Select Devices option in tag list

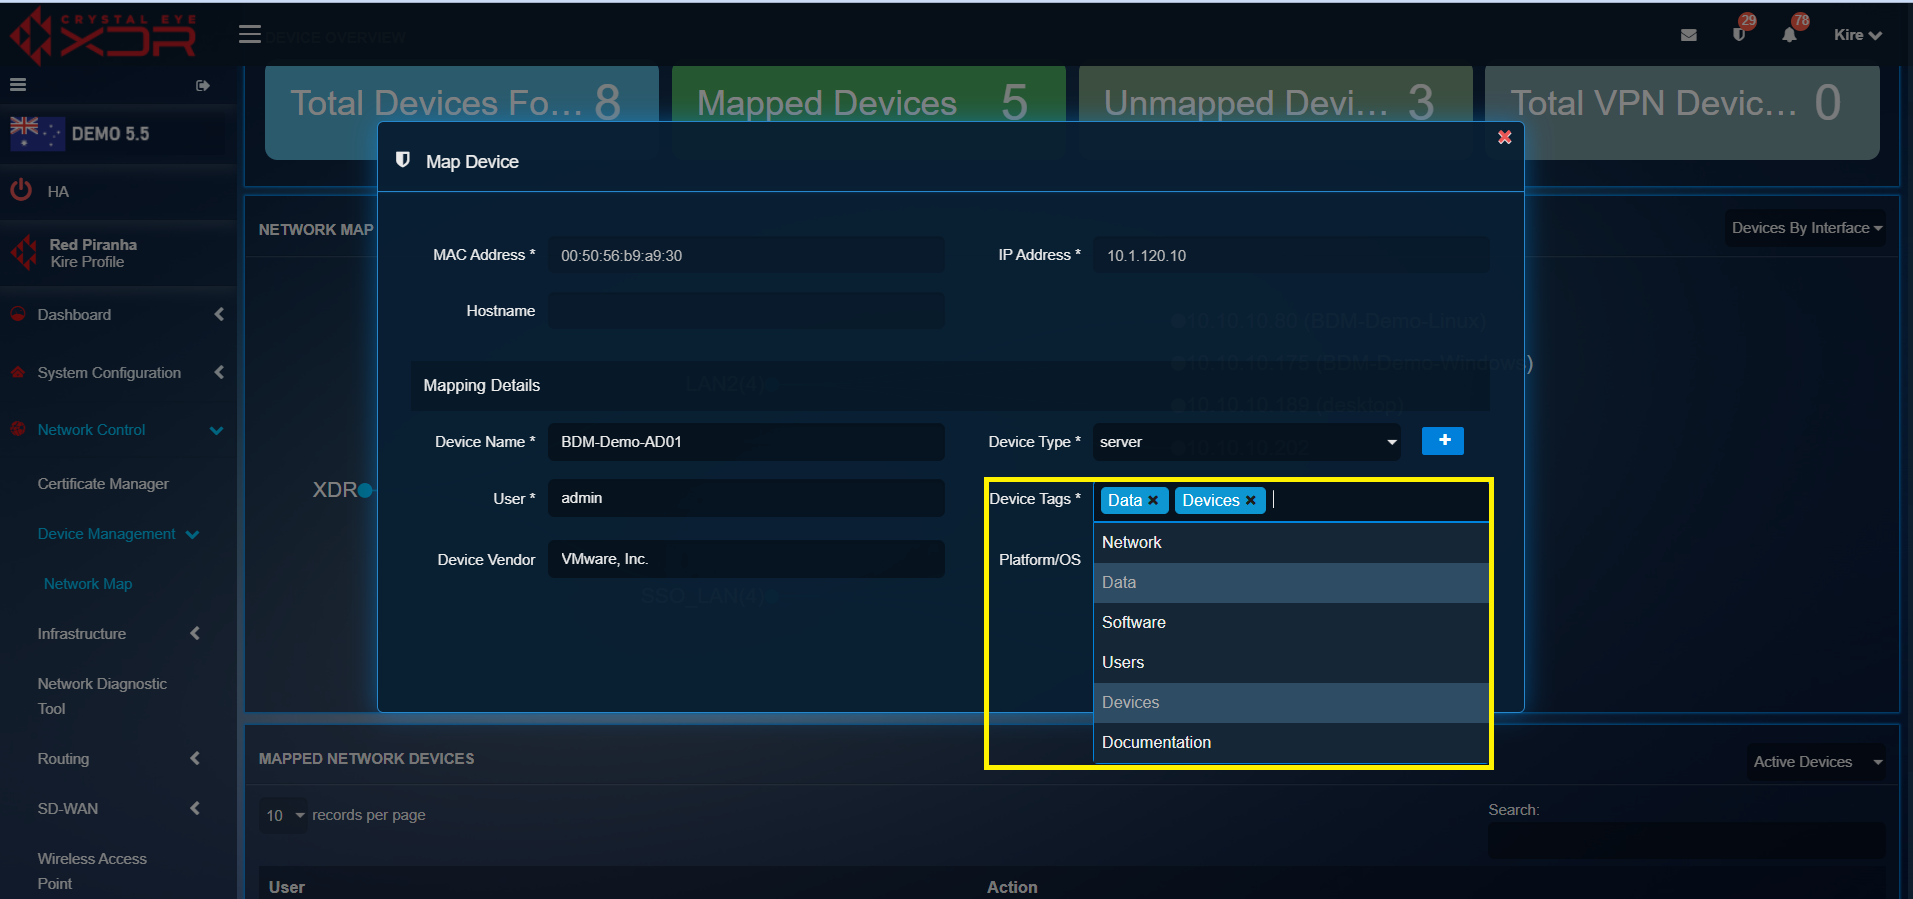[1291, 702]
